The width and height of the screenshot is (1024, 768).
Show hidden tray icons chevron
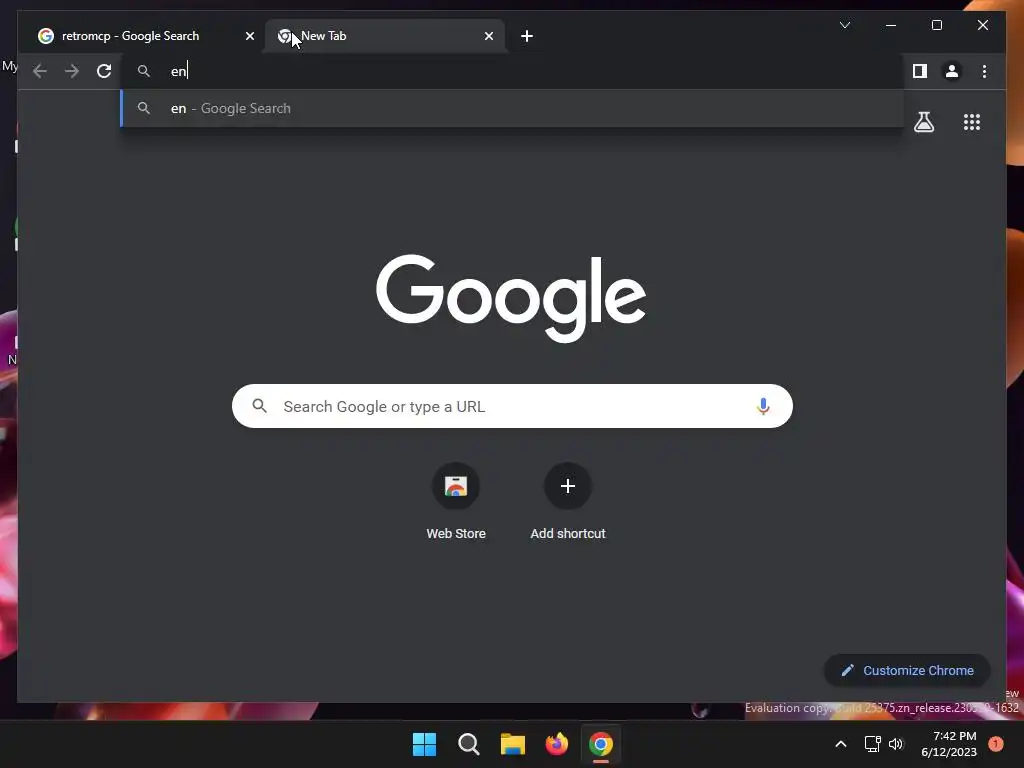(840, 744)
